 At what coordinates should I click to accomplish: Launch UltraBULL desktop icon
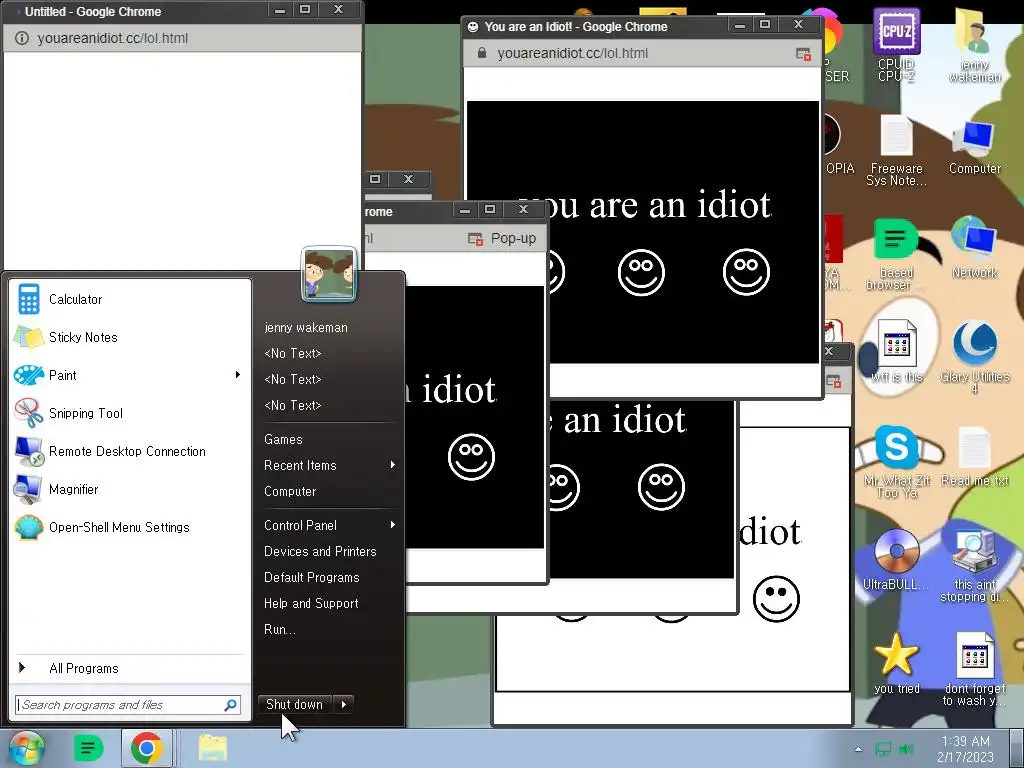tap(896, 559)
